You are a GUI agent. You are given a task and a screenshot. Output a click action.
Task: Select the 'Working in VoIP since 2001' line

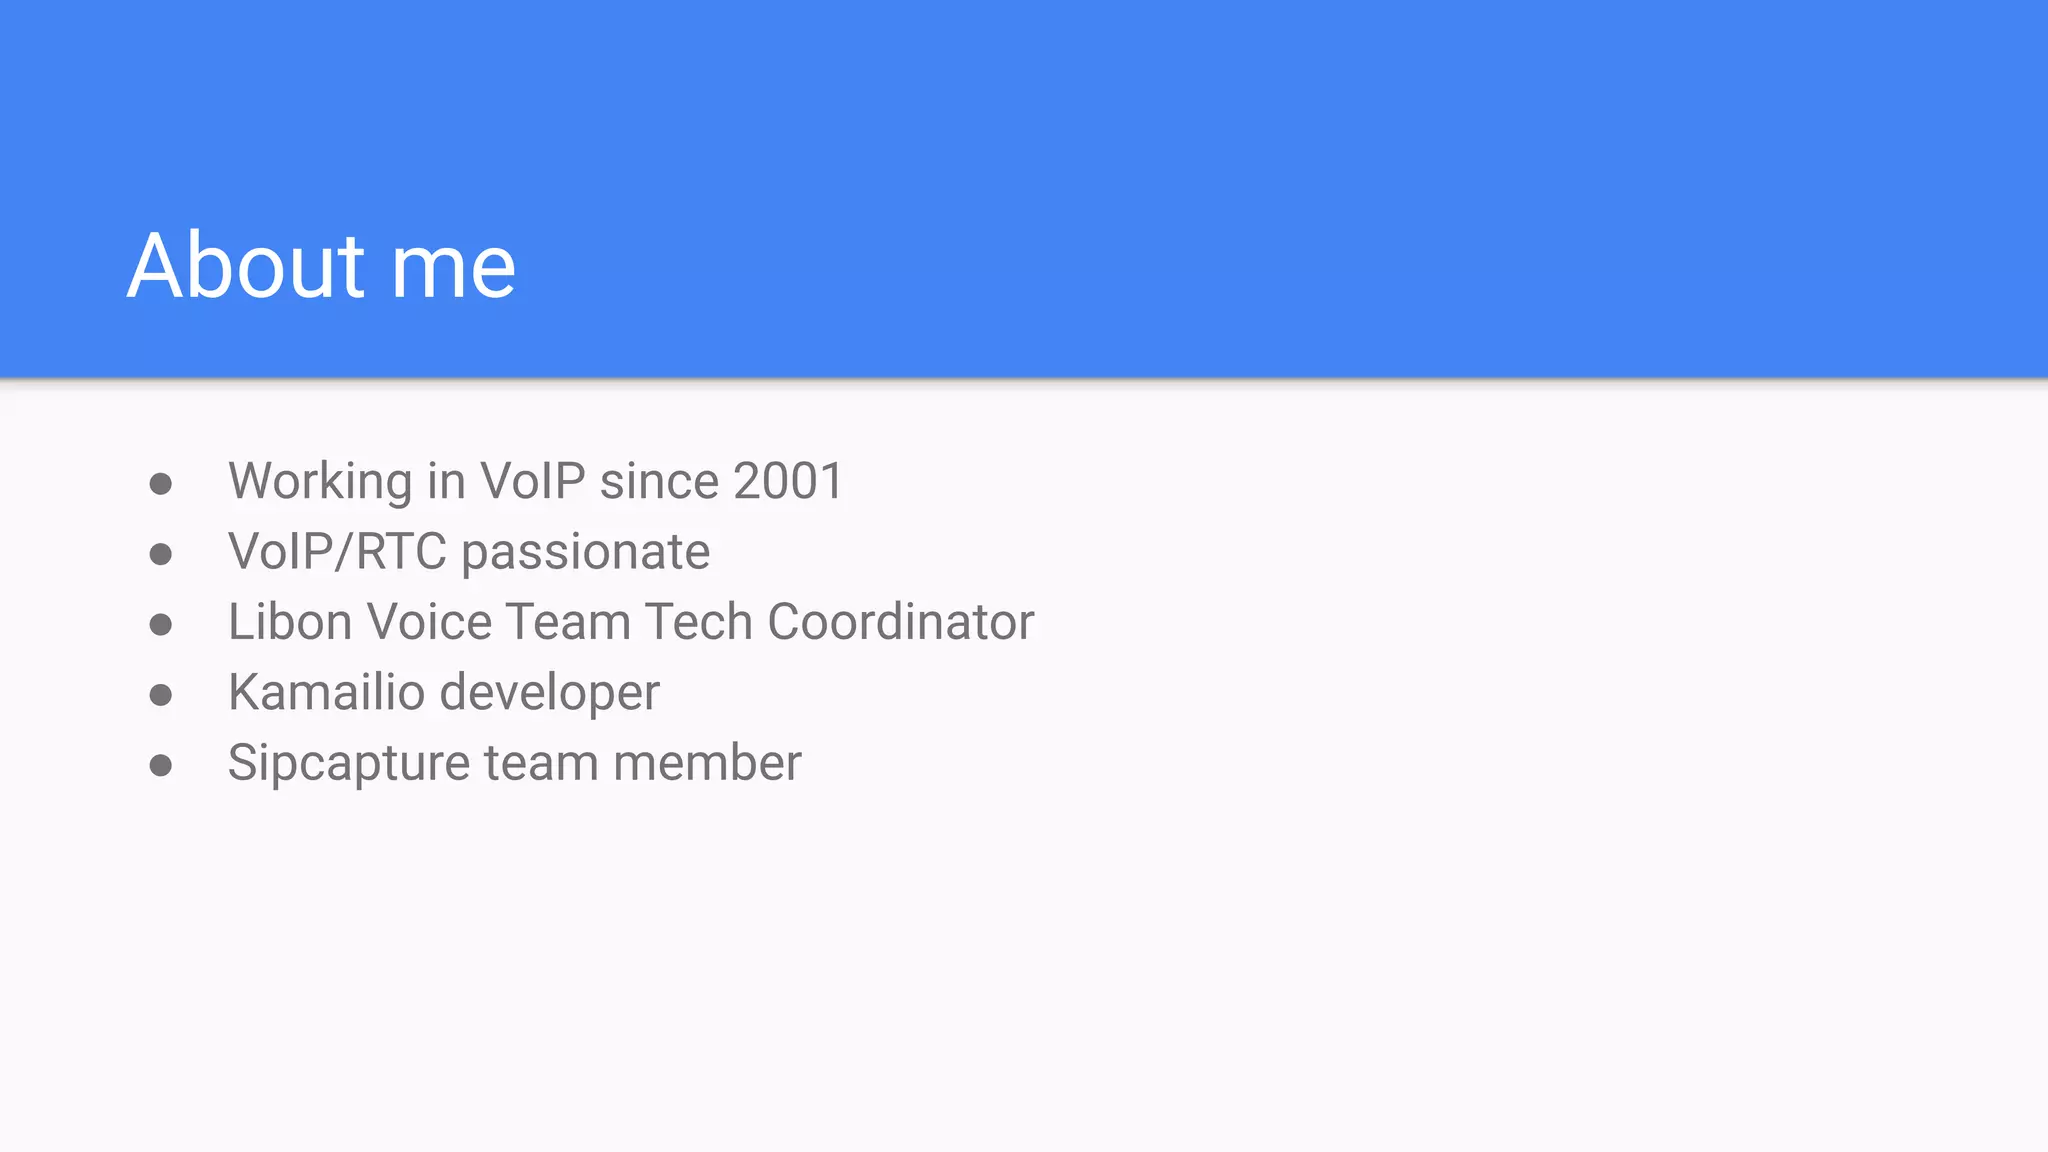535,481
